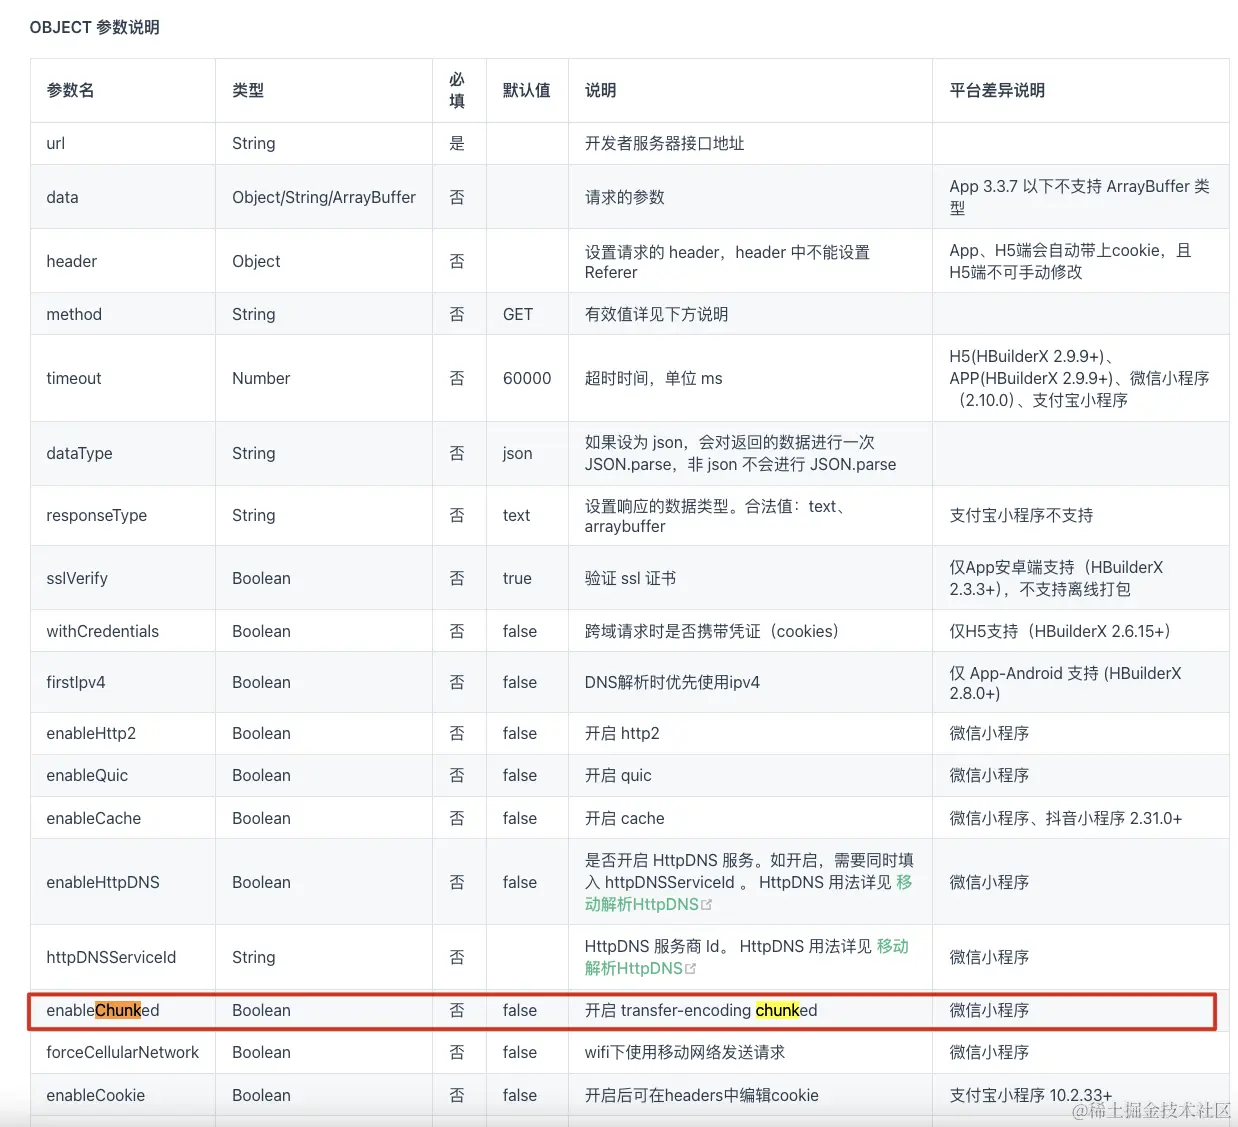Click 验证 ssl 证书 description
The image size is (1238, 1127).
[630, 578]
